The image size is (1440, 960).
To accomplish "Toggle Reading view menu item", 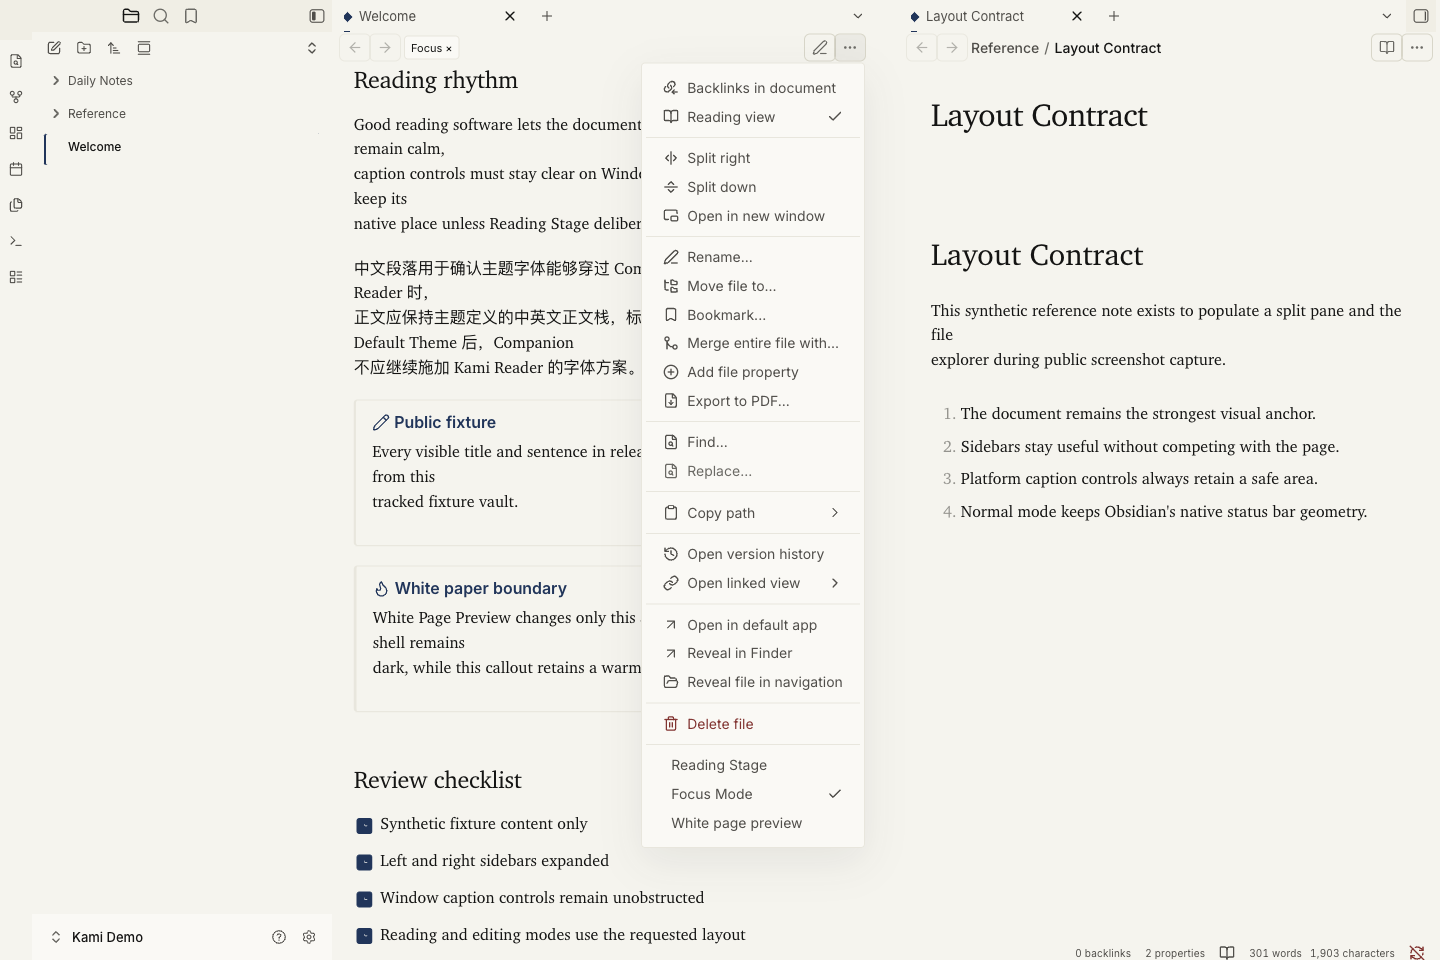I will pos(753,117).
